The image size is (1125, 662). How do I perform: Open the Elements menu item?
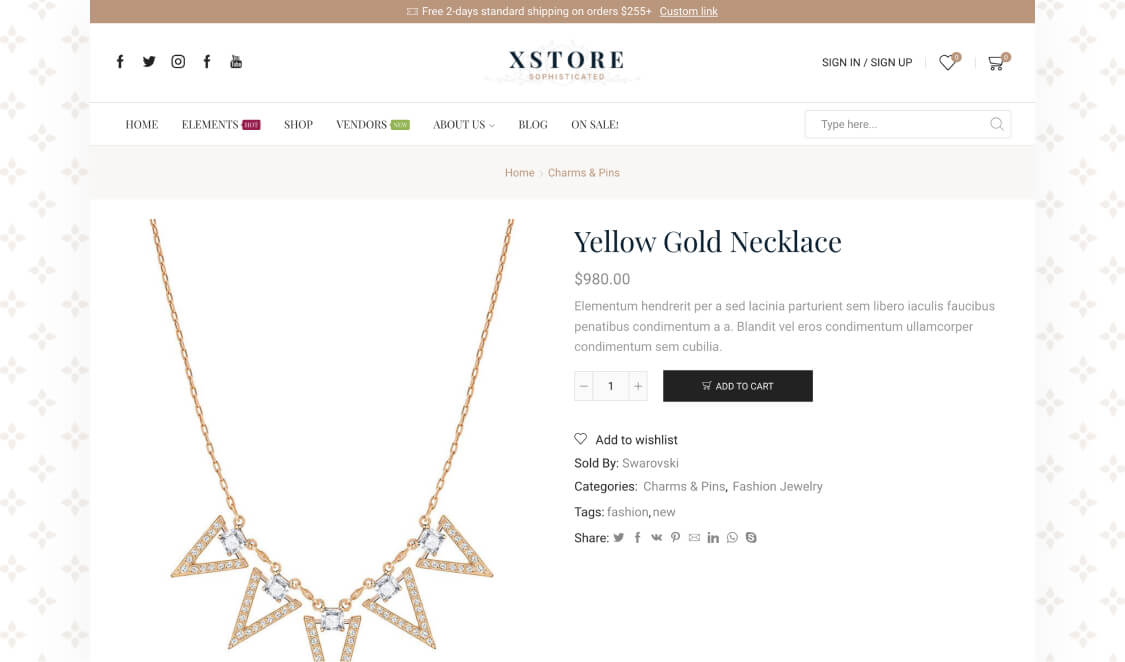point(210,125)
